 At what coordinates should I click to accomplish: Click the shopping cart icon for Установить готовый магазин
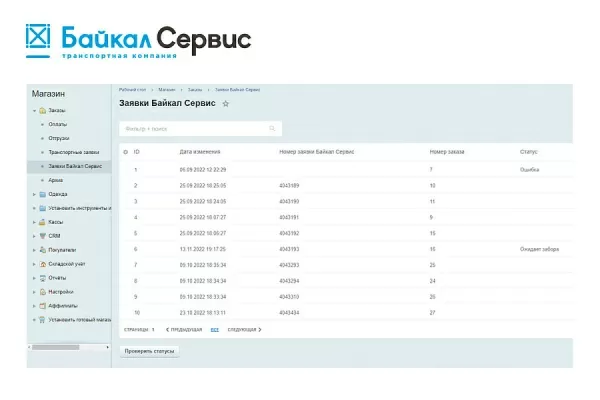(x=42, y=320)
